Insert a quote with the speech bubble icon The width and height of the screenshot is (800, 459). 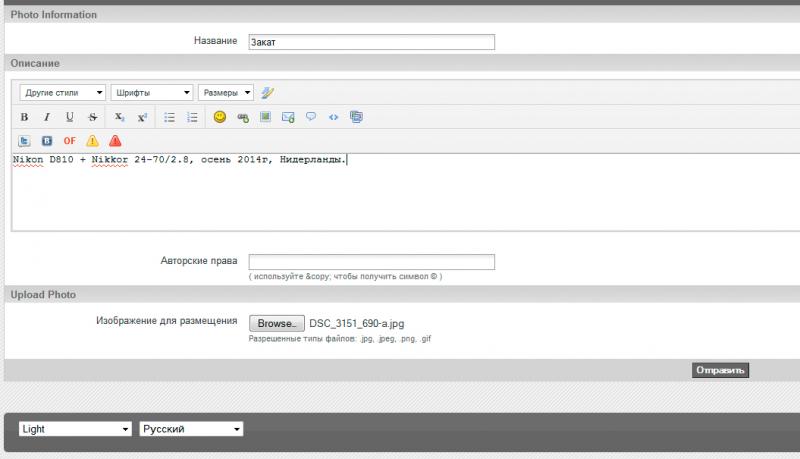[x=311, y=117]
